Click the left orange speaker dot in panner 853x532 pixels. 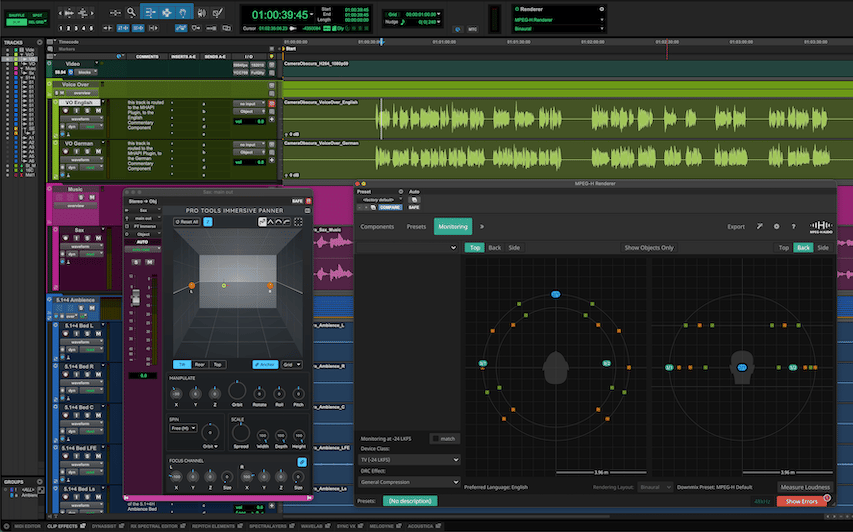(191, 285)
